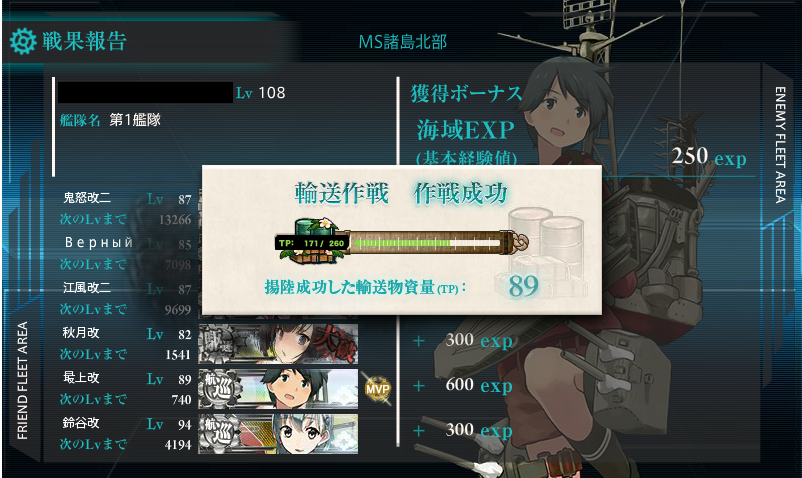802x478 pixels.
Task: Select the 鈴谷改 ship banner portrait
Action: 278,435
